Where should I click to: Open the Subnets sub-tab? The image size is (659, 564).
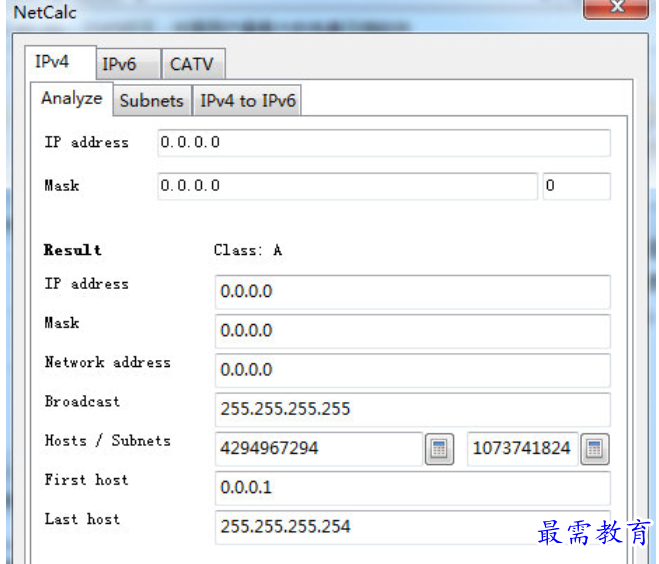click(152, 101)
